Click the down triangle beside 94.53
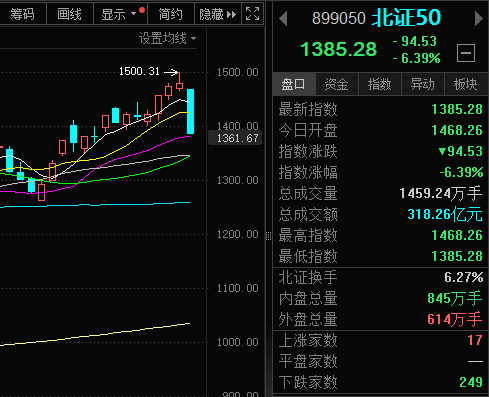 442,152
